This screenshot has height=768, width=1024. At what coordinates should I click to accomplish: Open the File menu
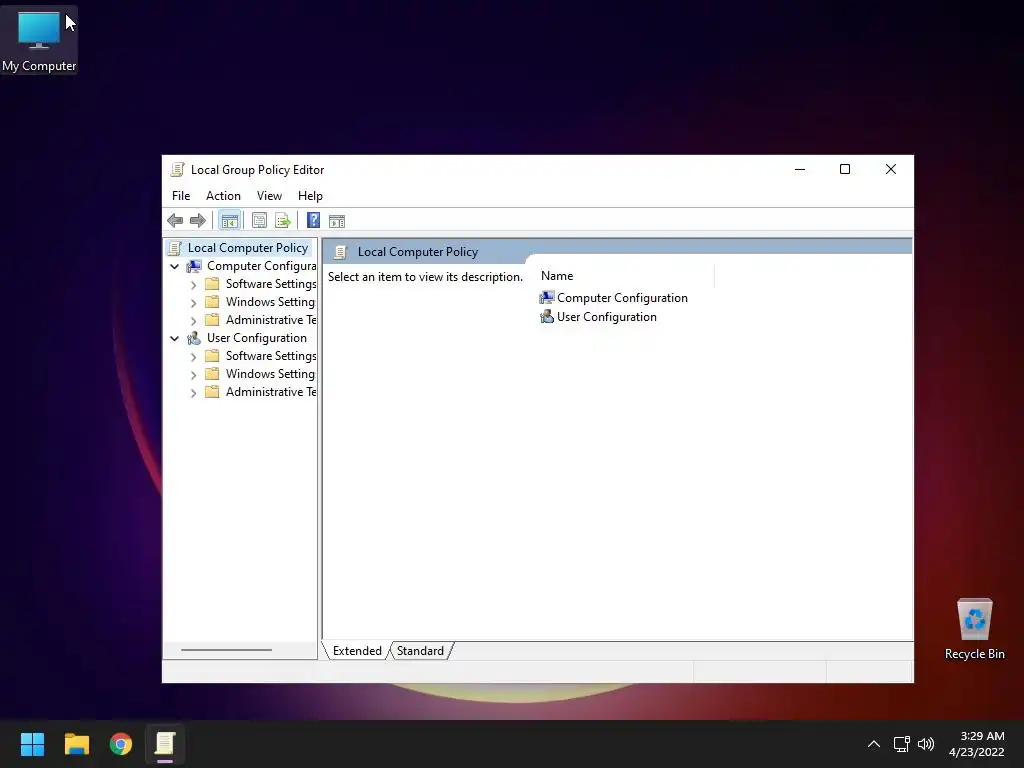[x=181, y=196]
